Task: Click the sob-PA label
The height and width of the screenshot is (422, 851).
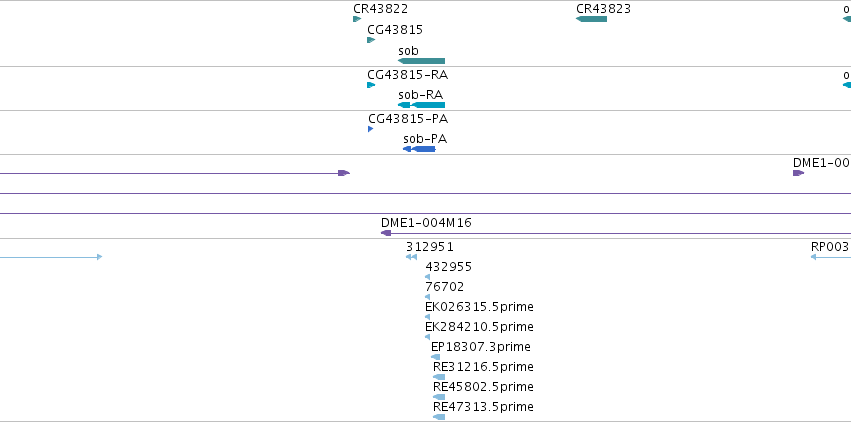Action: [425, 139]
